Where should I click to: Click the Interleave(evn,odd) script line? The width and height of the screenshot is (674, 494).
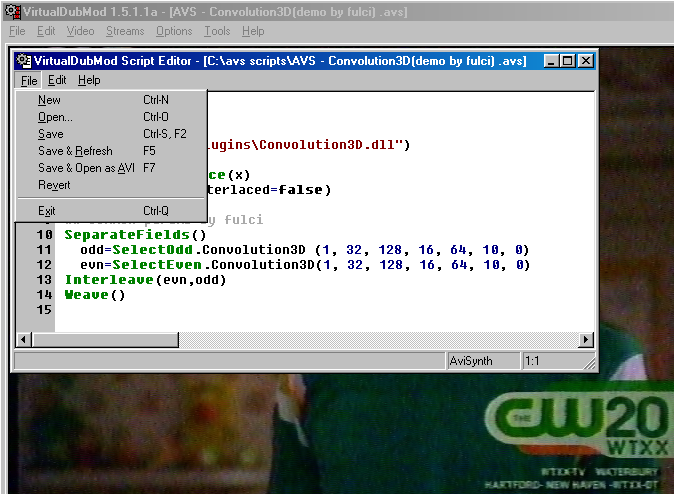tap(145, 280)
